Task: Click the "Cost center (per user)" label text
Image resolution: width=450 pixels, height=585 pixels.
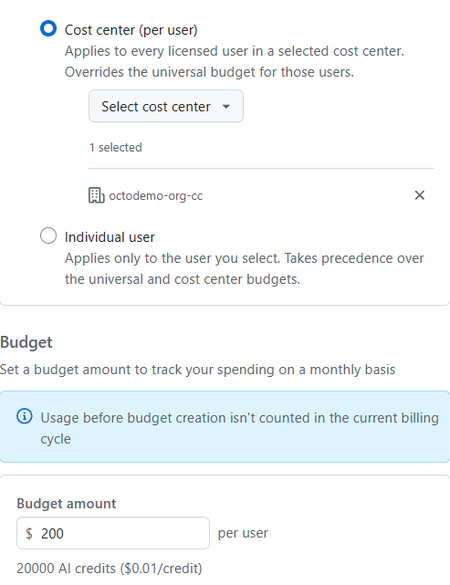Action: (131, 30)
